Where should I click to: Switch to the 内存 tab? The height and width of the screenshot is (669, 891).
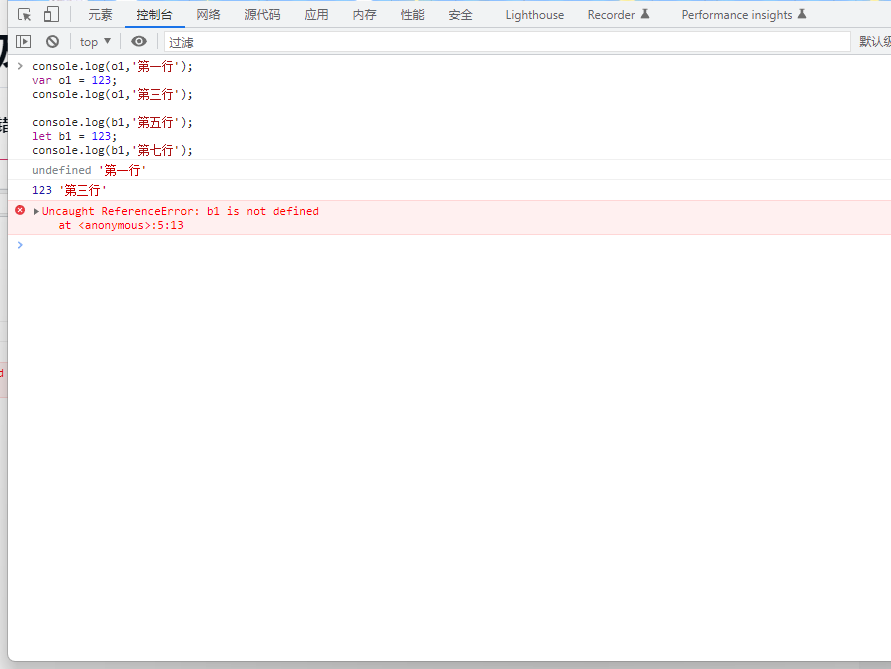(x=365, y=15)
